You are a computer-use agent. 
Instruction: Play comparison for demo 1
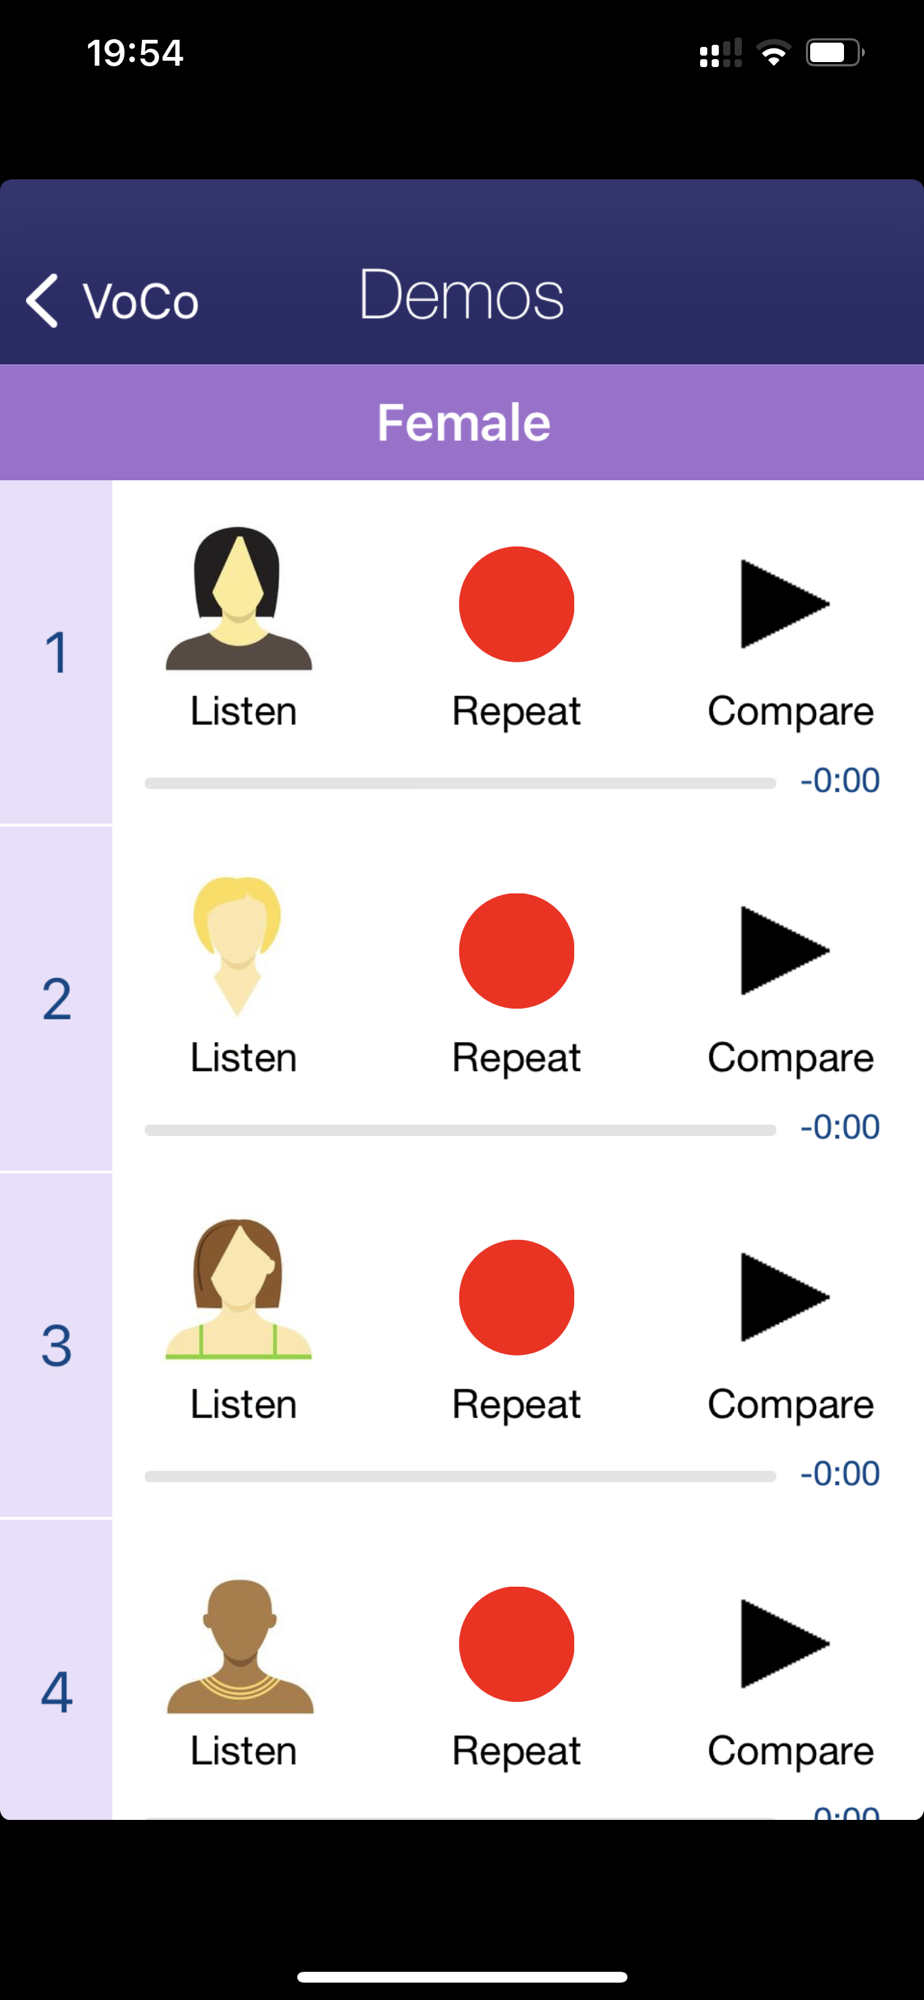tap(785, 604)
